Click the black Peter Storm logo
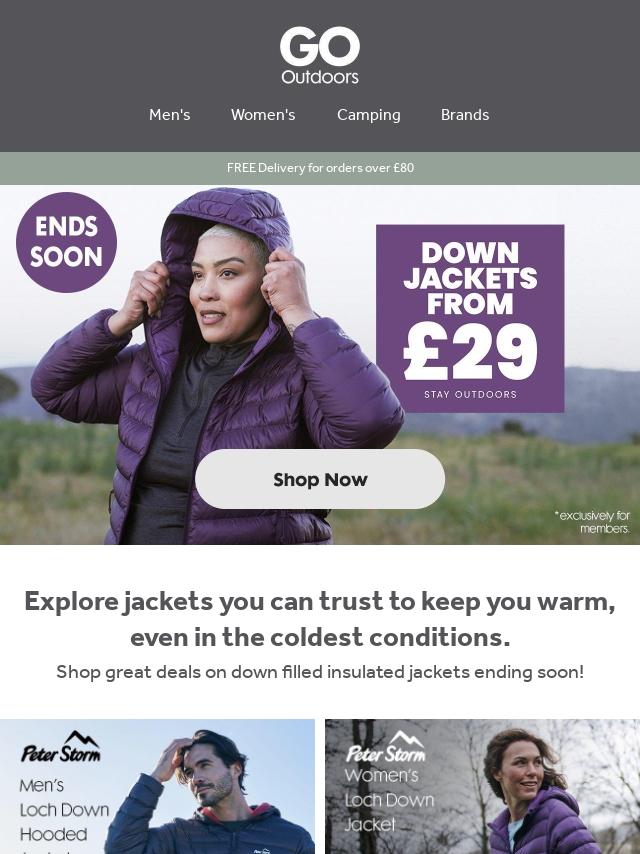This screenshot has width=640, height=854. click(x=61, y=747)
